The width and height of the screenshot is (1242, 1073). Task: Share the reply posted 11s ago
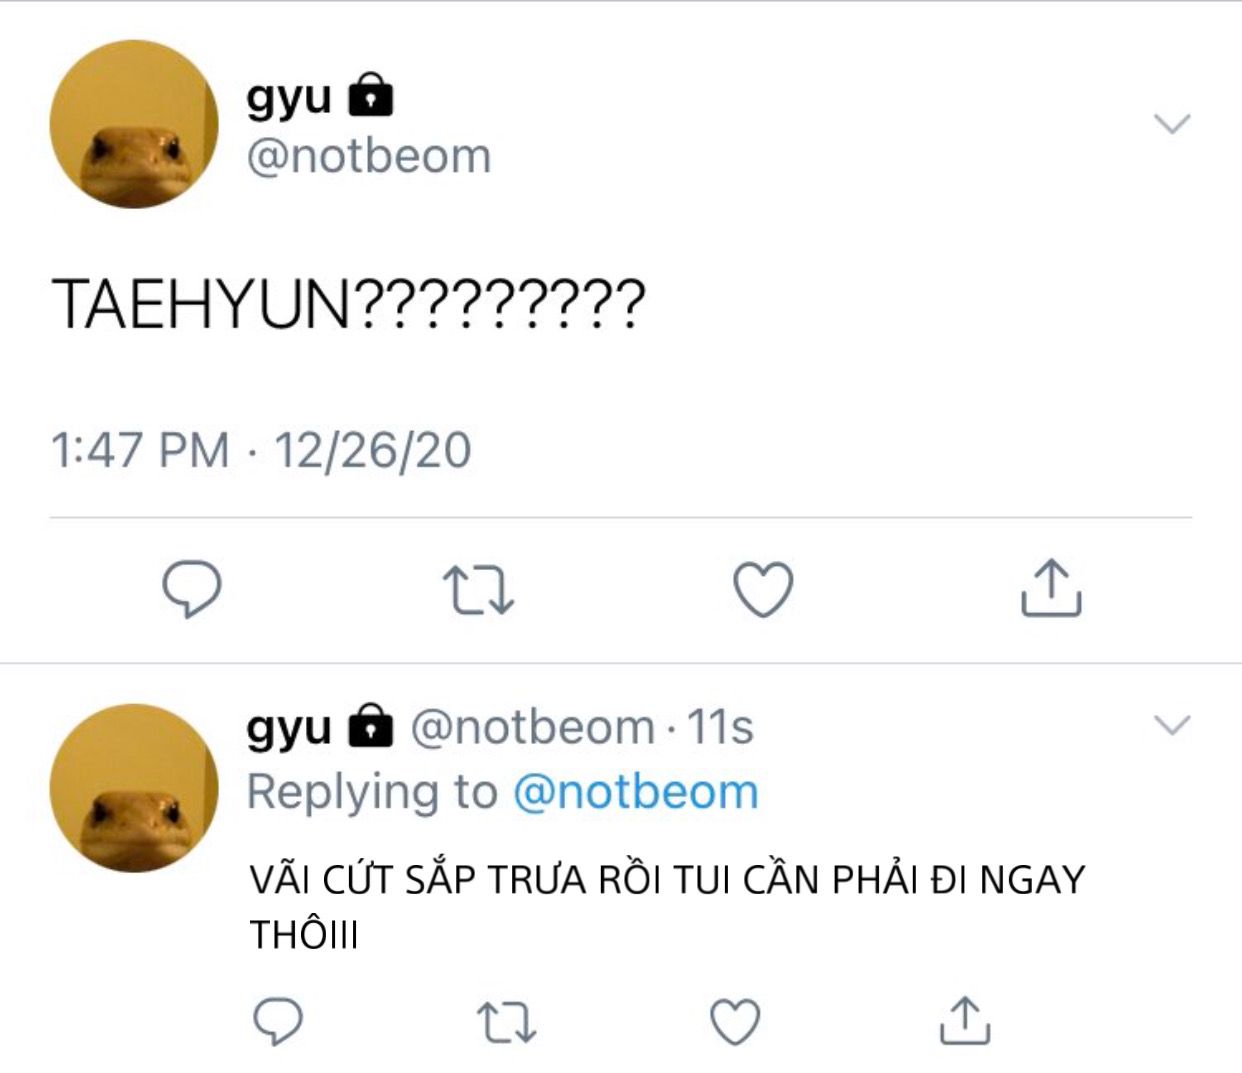point(965,1021)
